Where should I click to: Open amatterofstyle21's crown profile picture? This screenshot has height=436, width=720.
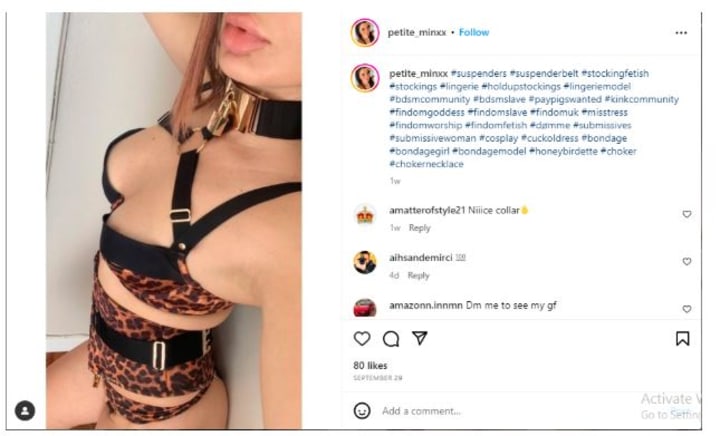365,215
